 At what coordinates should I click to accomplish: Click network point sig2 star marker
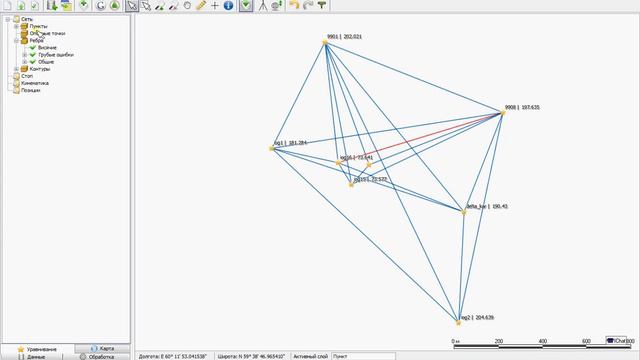[458, 322]
